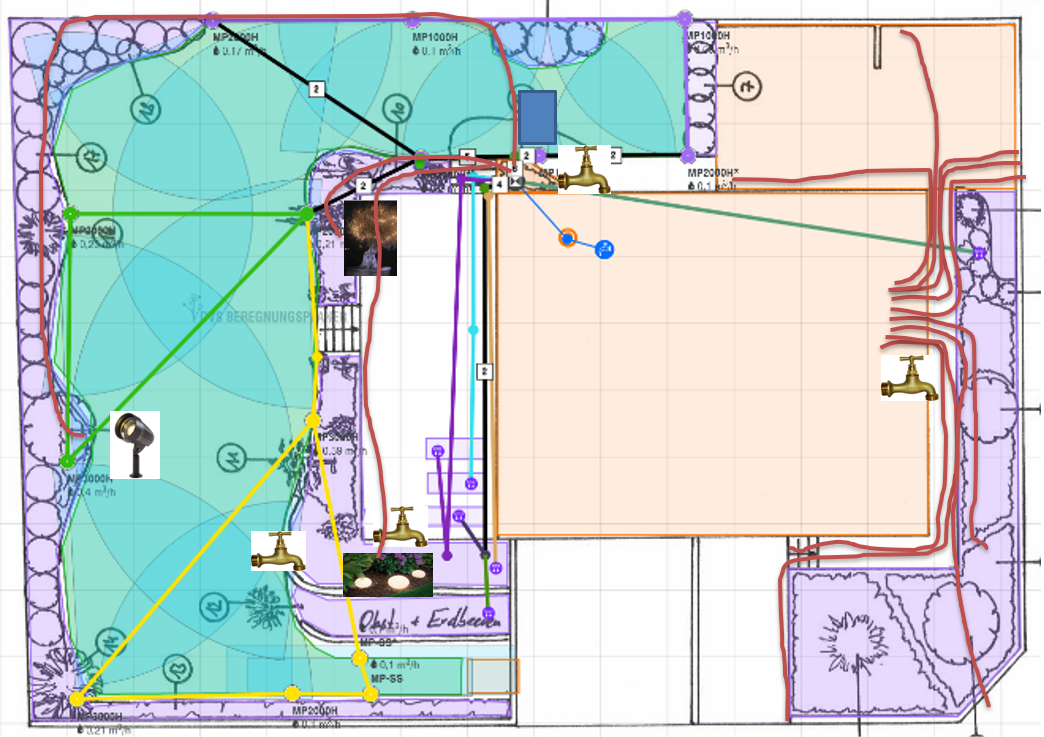Select the small orange-outlined box beside MP-SS strip
This screenshot has width=1044, height=737.
(x=493, y=676)
